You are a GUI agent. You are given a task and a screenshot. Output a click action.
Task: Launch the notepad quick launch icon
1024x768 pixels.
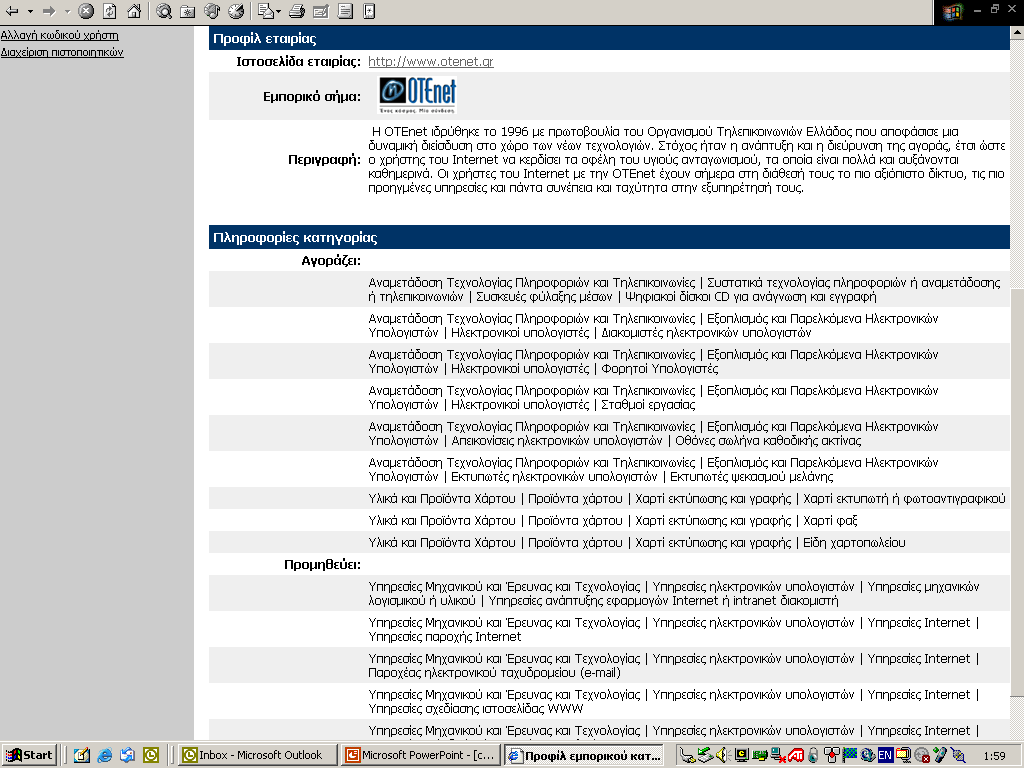[x=82, y=756]
